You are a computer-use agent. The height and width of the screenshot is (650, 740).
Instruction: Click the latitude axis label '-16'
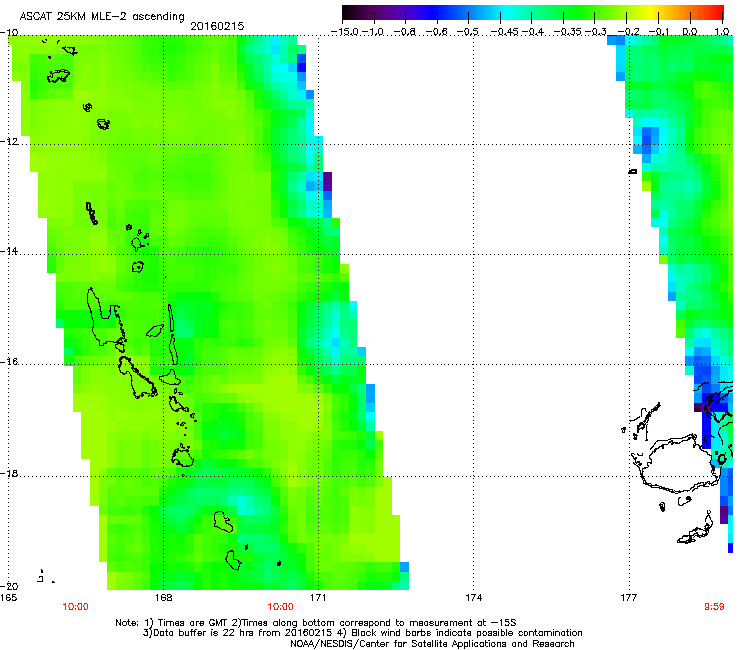tap(9, 362)
